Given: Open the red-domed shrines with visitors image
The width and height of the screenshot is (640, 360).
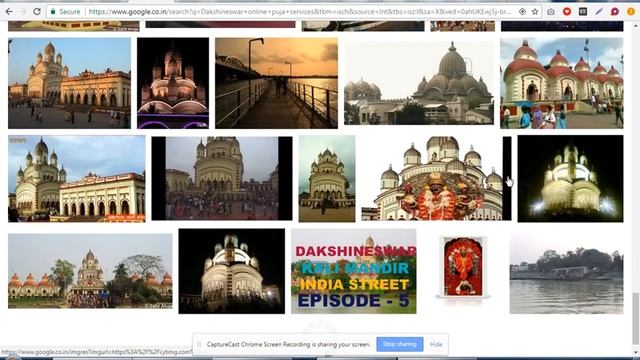Looking at the screenshot, I should (562, 83).
